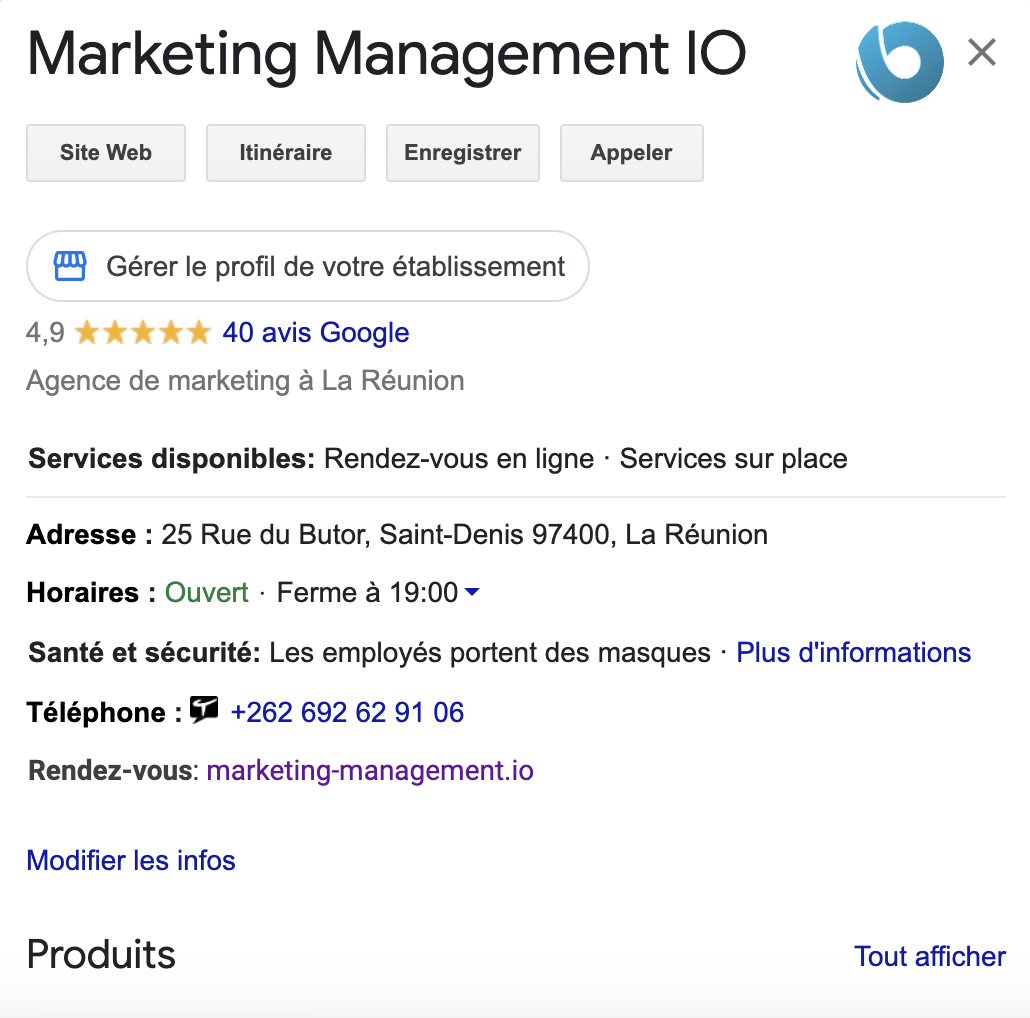Open the 40 avis Google reviews

point(315,332)
